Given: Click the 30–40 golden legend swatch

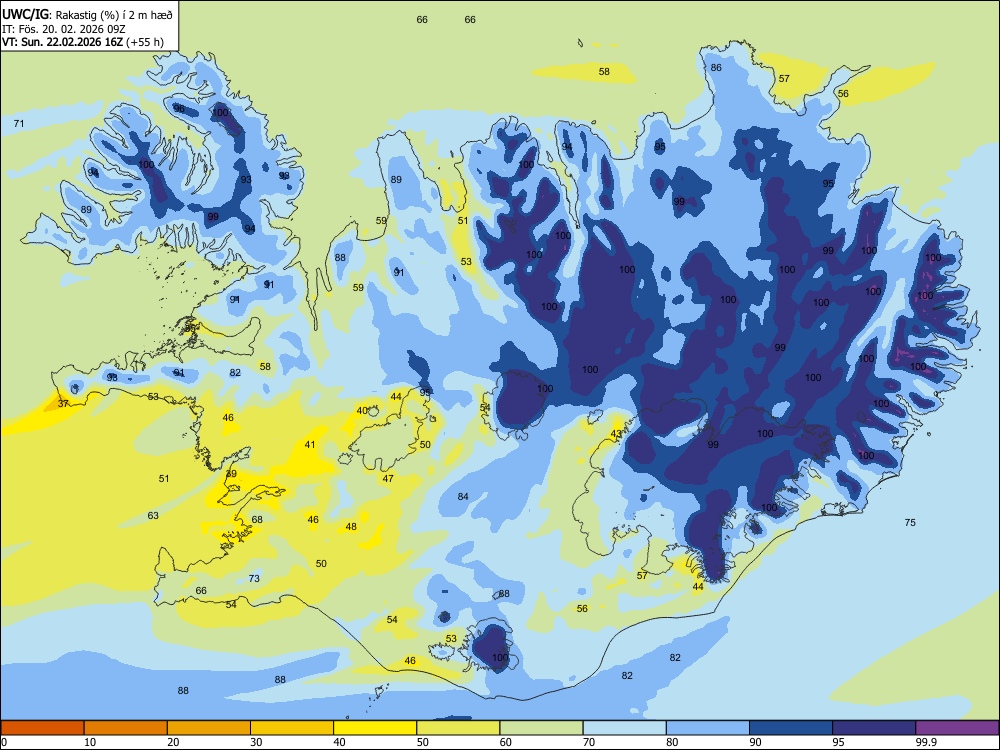Looking at the screenshot, I should click(292, 728).
